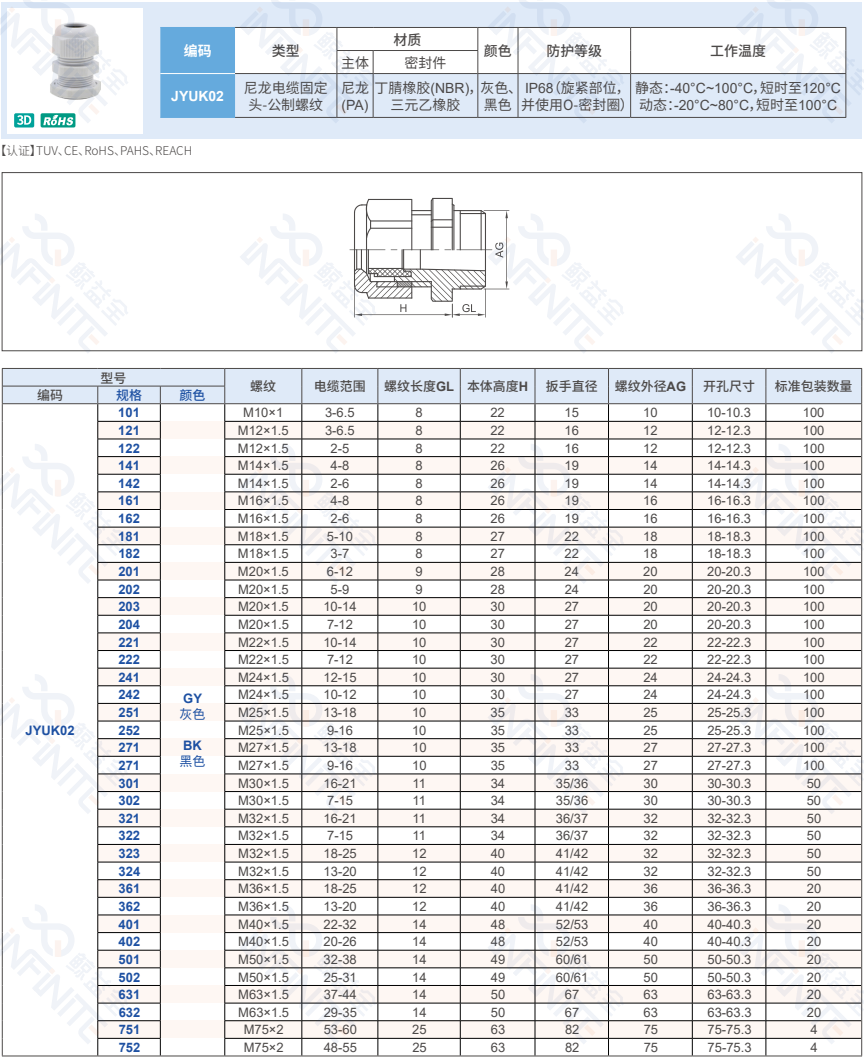The image size is (864, 1062).
Task: Click the 开孔尺寸 column header
Action: point(729,386)
